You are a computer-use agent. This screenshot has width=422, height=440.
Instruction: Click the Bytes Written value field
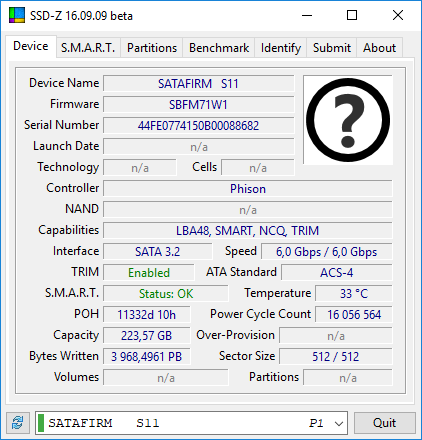[x=147, y=357]
